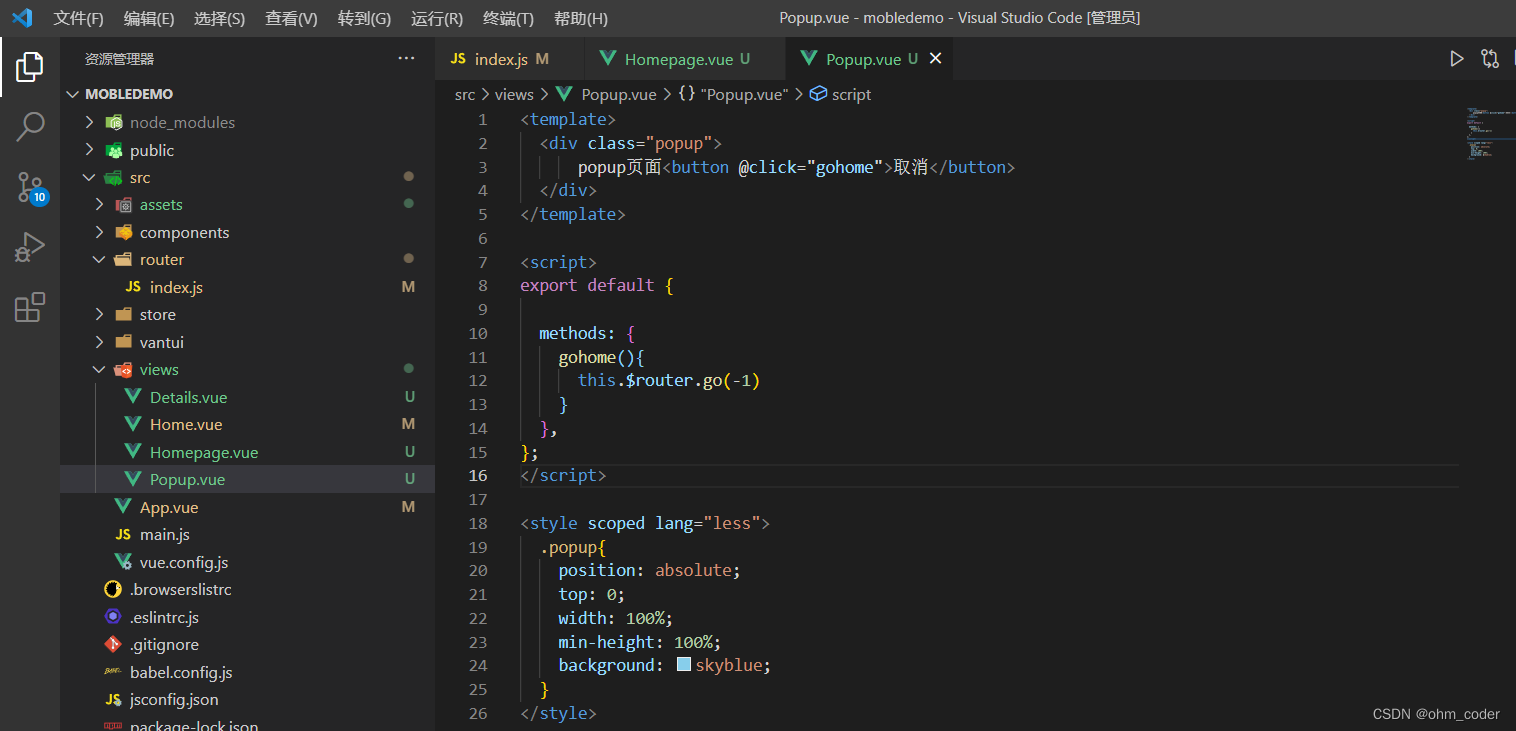Open the 运行(R) menu
Image resolution: width=1516 pixels, height=731 pixels.
[x=437, y=18]
